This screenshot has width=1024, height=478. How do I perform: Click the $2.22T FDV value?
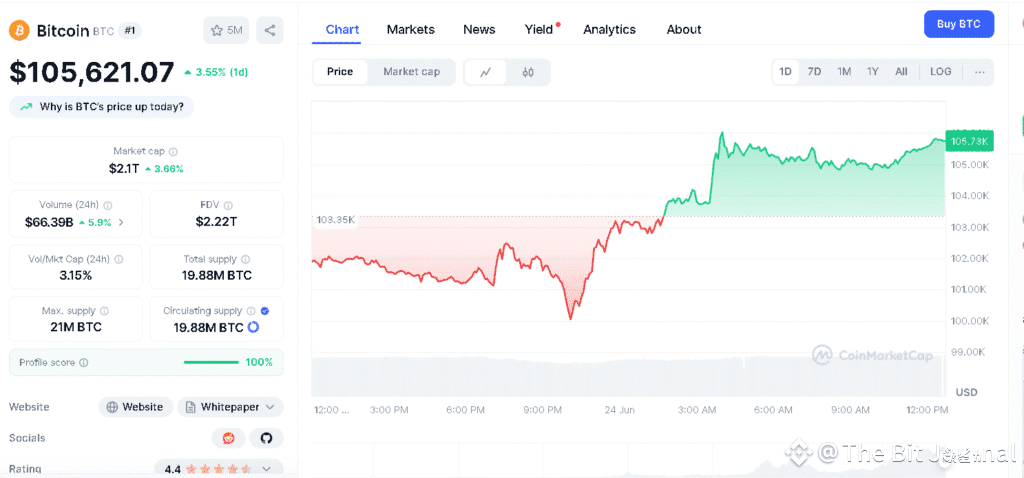(216, 222)
